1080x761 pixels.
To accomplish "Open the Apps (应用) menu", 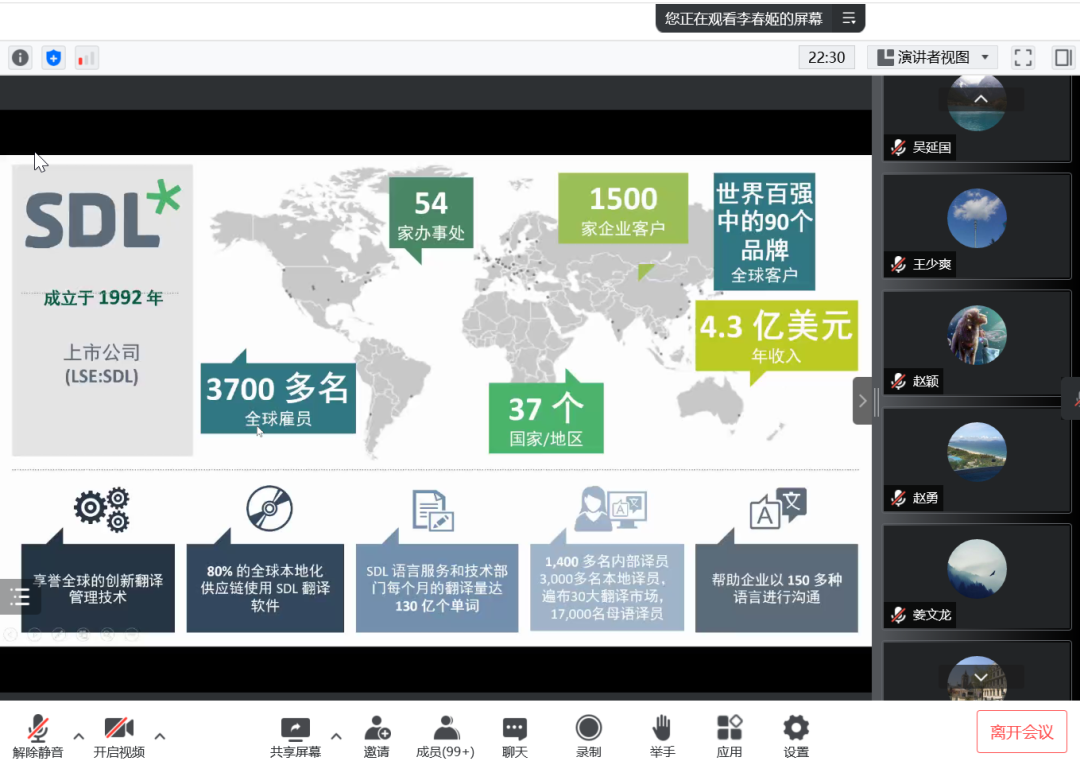I will click(x=729, y=736).
